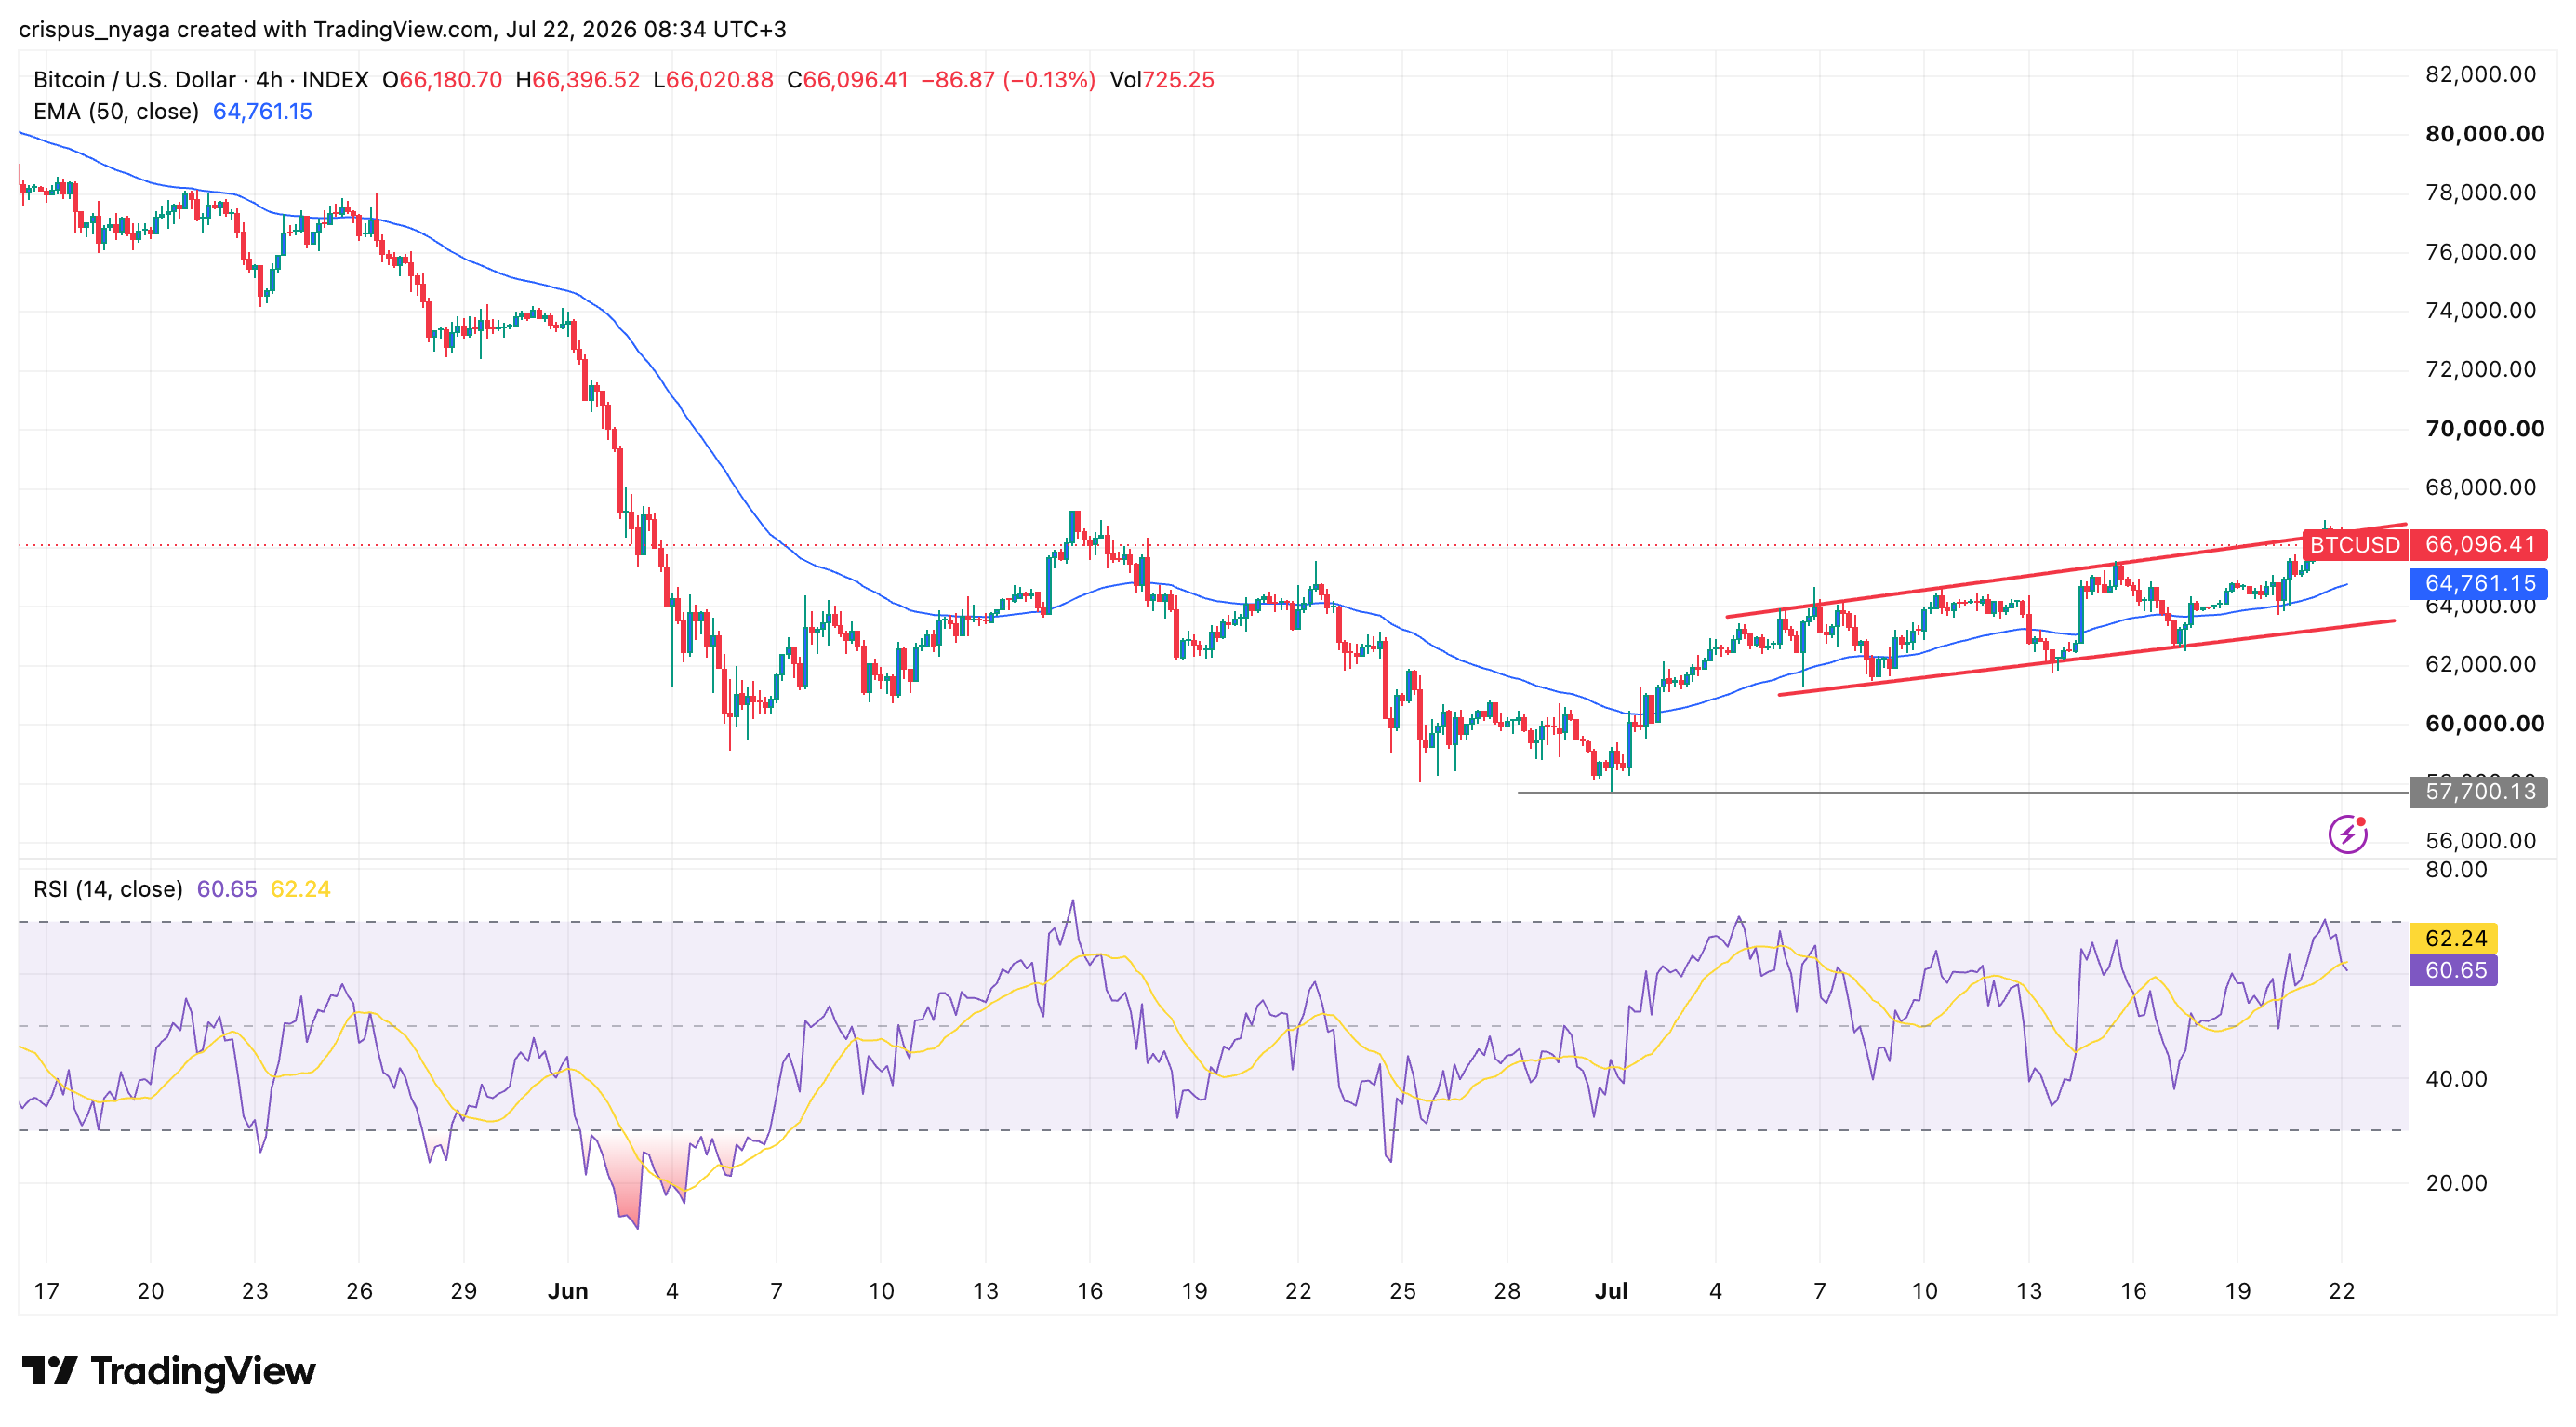Screen dimensions: 2576x1427
Task: Click the RSI 80.00 axis label
Action: click(x=2456, y=870)
